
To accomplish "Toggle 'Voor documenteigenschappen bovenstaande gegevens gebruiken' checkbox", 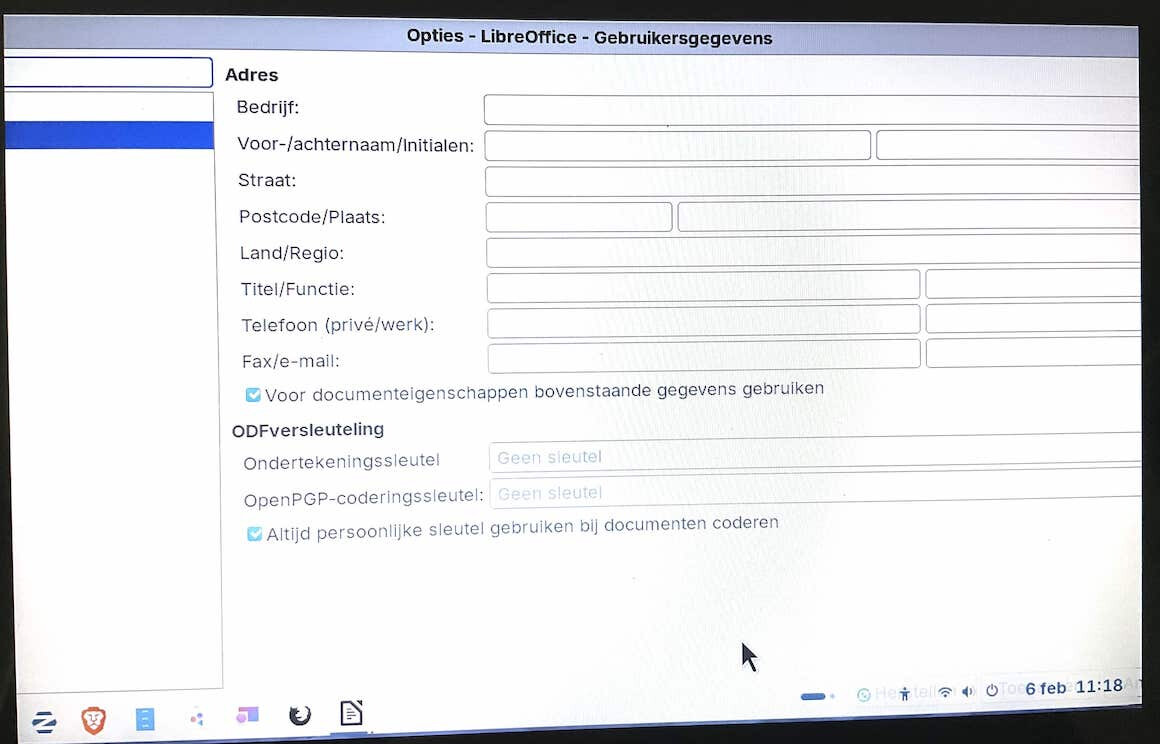I will tap(254, 395).
